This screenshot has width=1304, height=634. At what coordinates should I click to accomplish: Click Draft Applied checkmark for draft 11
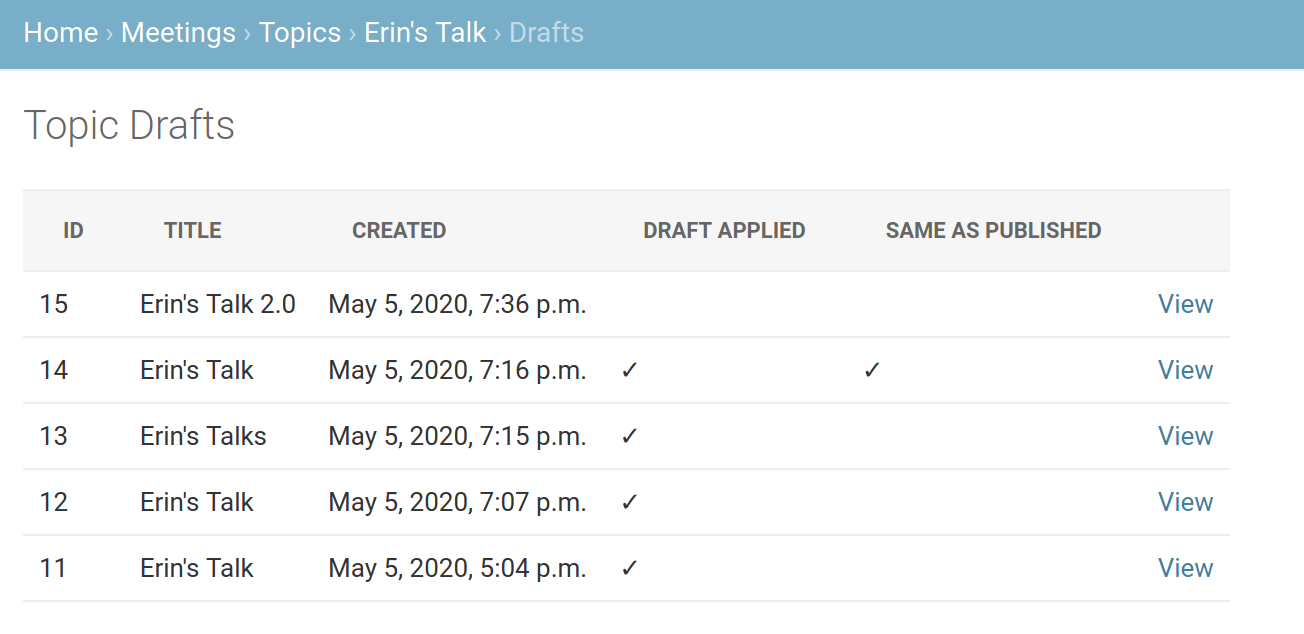629,568
